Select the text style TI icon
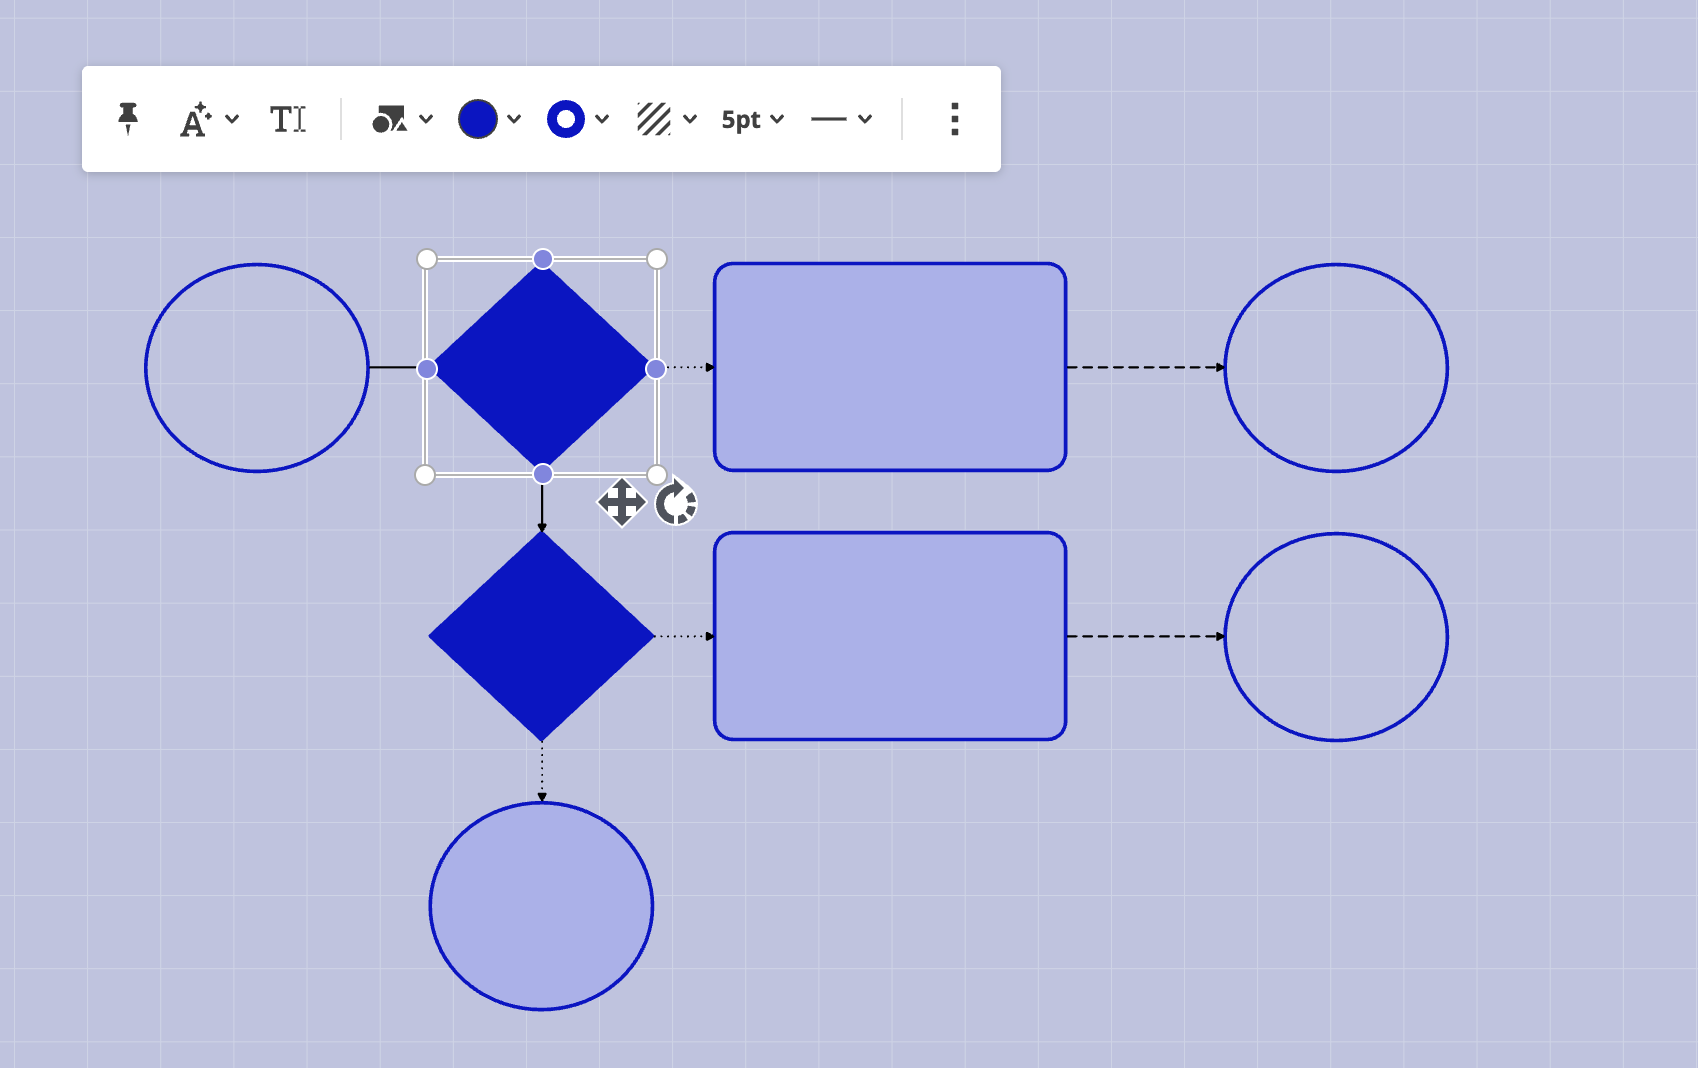Image resolution: width=1698 pixels, height=1068 pixels. [x=288, y=119]
